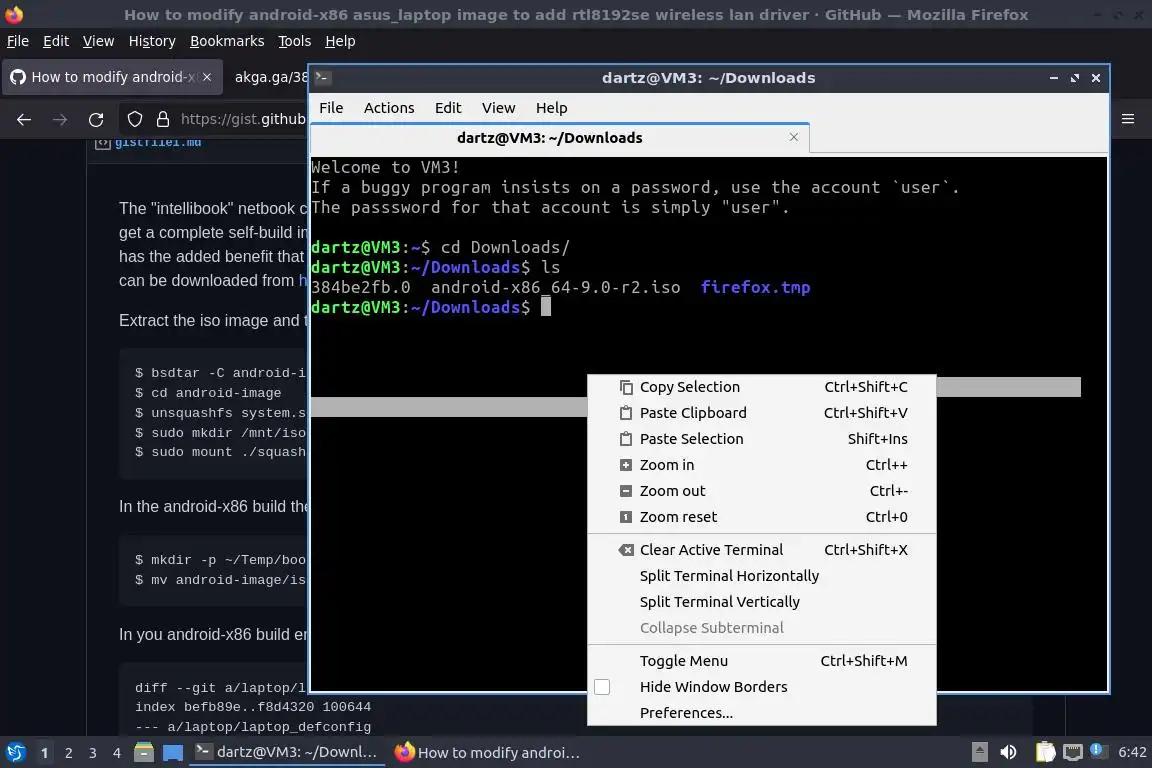
Task: Focus the Firefox 'How to modify androi…' taskbar button
Action: 487,753
